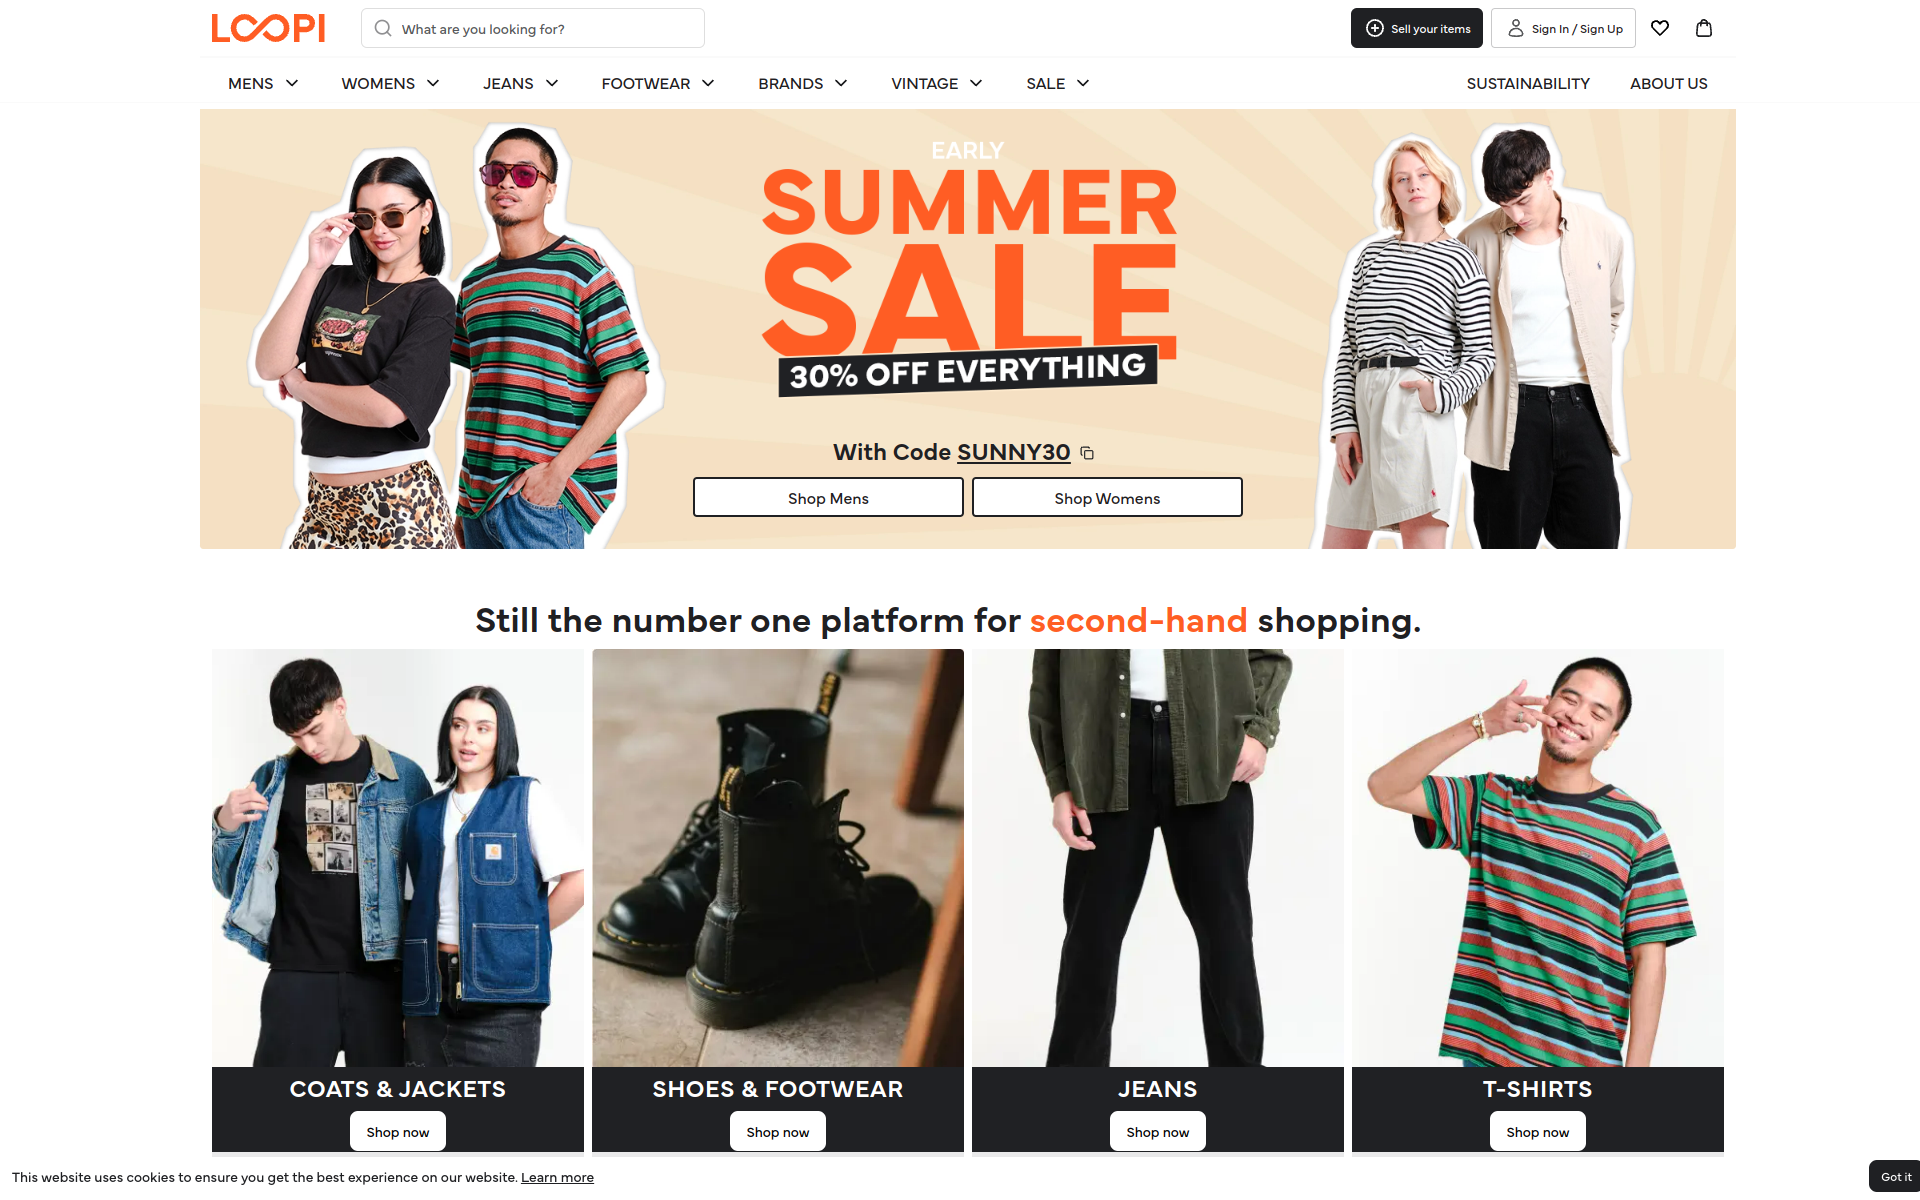
Task: Click the Sell your items plus icon
Action: pyautogui.click(x=1375, y=28)
